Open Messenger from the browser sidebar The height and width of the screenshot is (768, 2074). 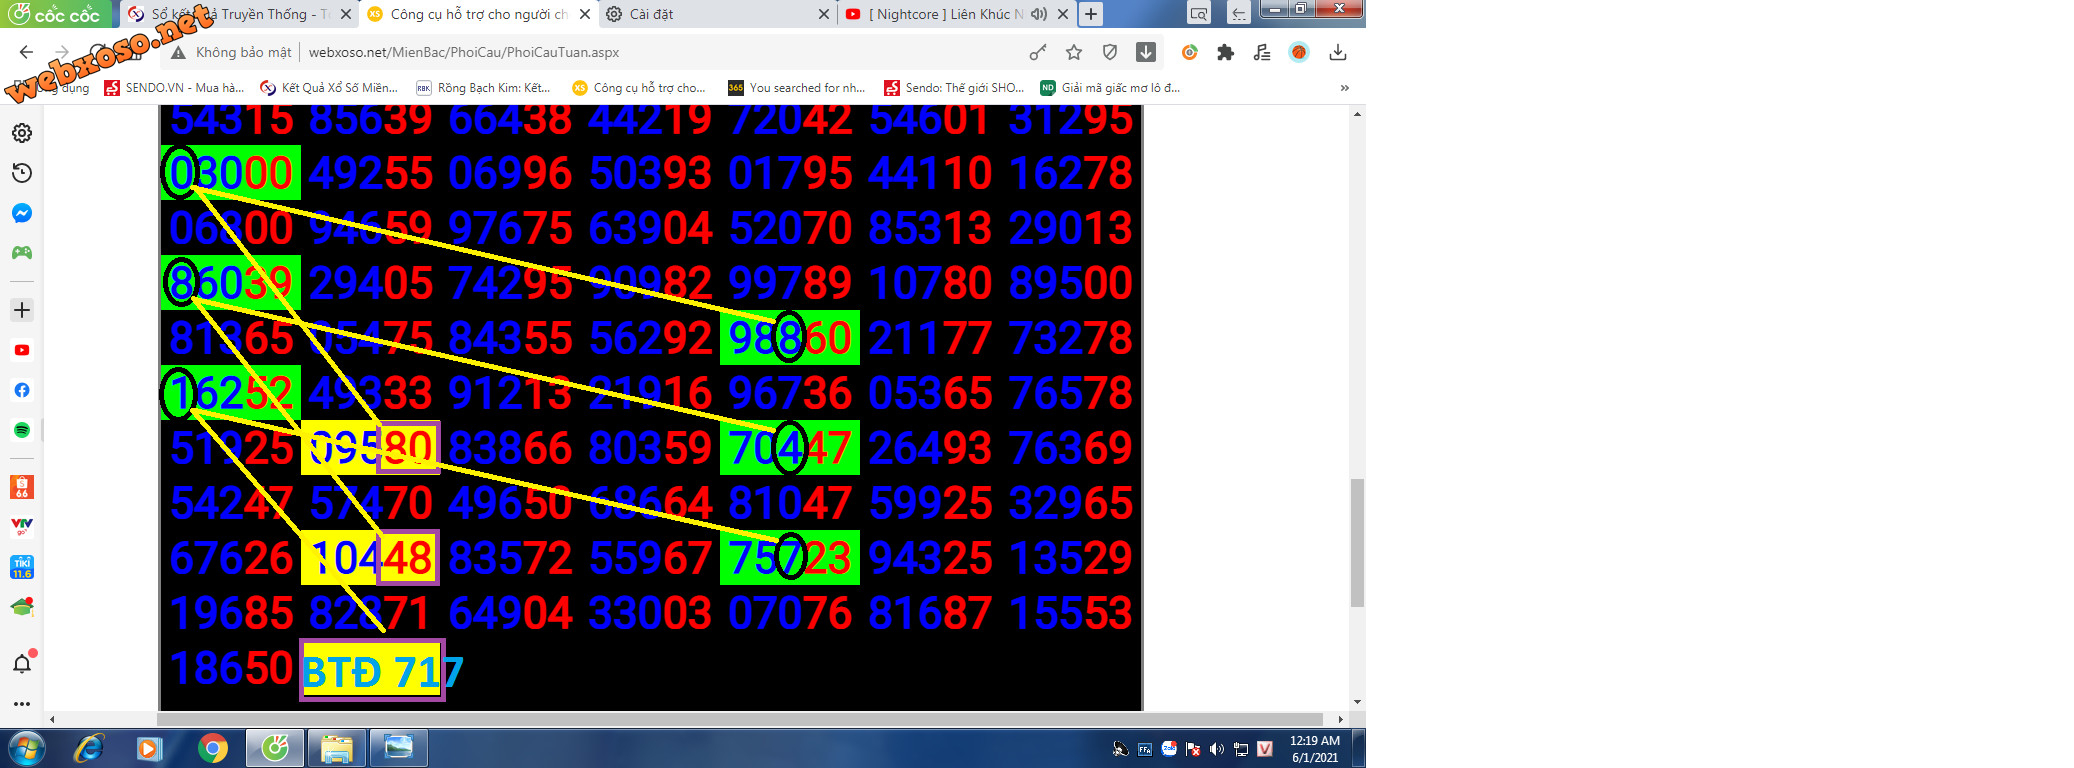22,213
